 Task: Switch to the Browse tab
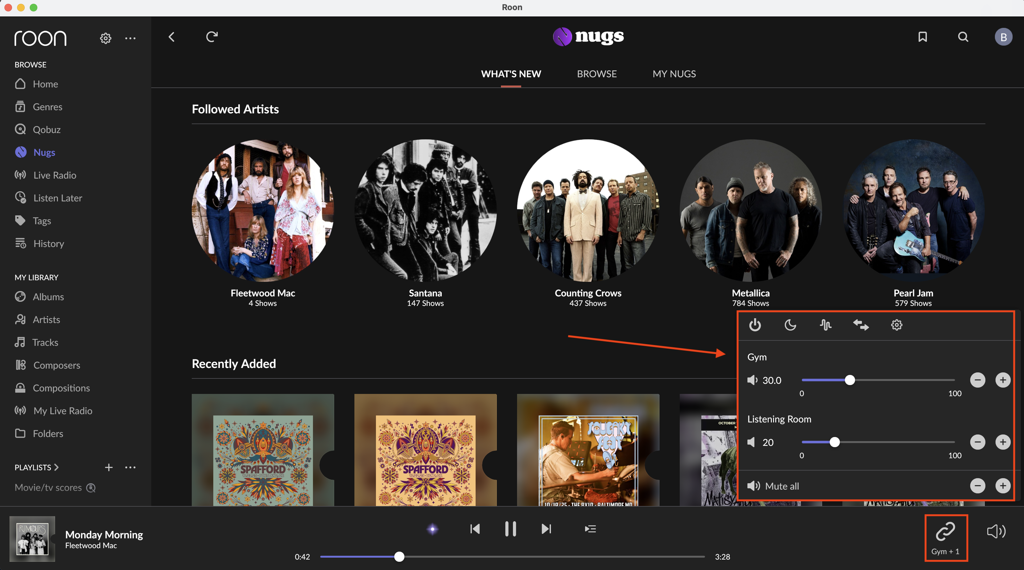coord(596,74)
